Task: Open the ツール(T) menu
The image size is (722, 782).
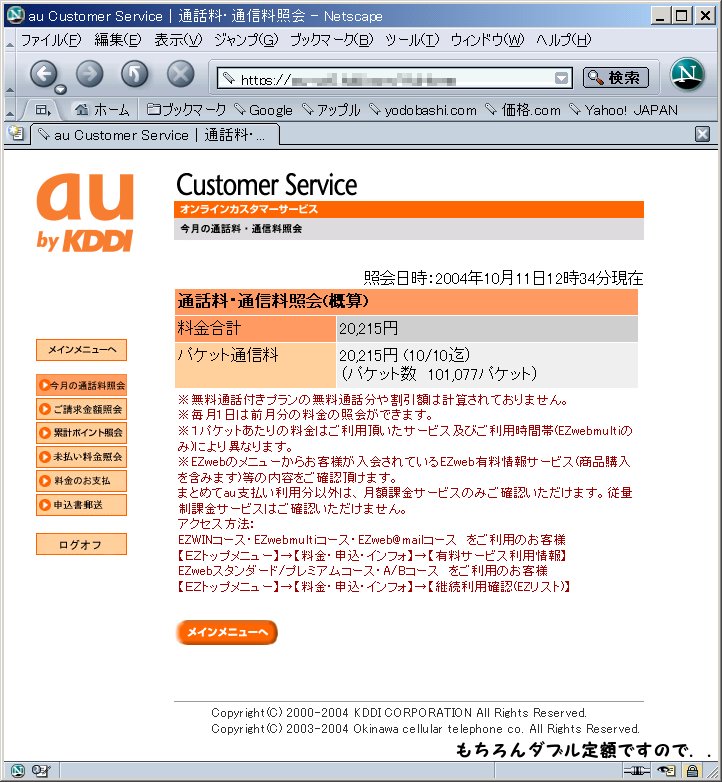Action: pyautogui.click(x=412, y=39)
